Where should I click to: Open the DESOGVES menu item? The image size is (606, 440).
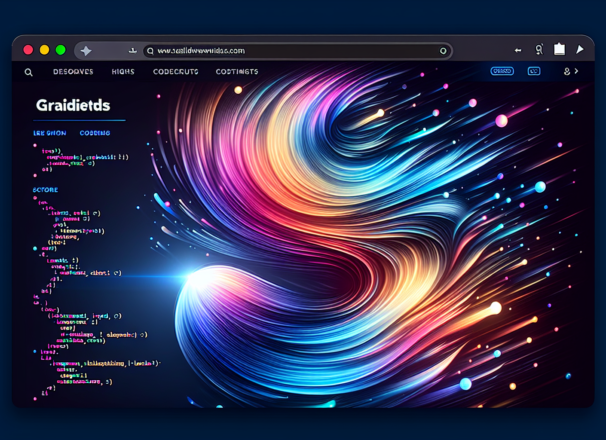click(73, 72)
